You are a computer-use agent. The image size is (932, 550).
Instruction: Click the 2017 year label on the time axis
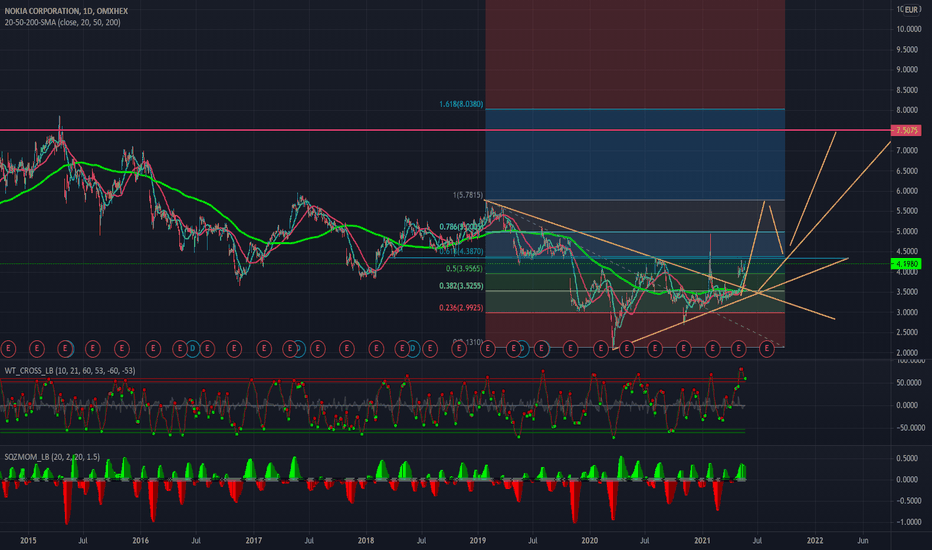click(254, 540)
